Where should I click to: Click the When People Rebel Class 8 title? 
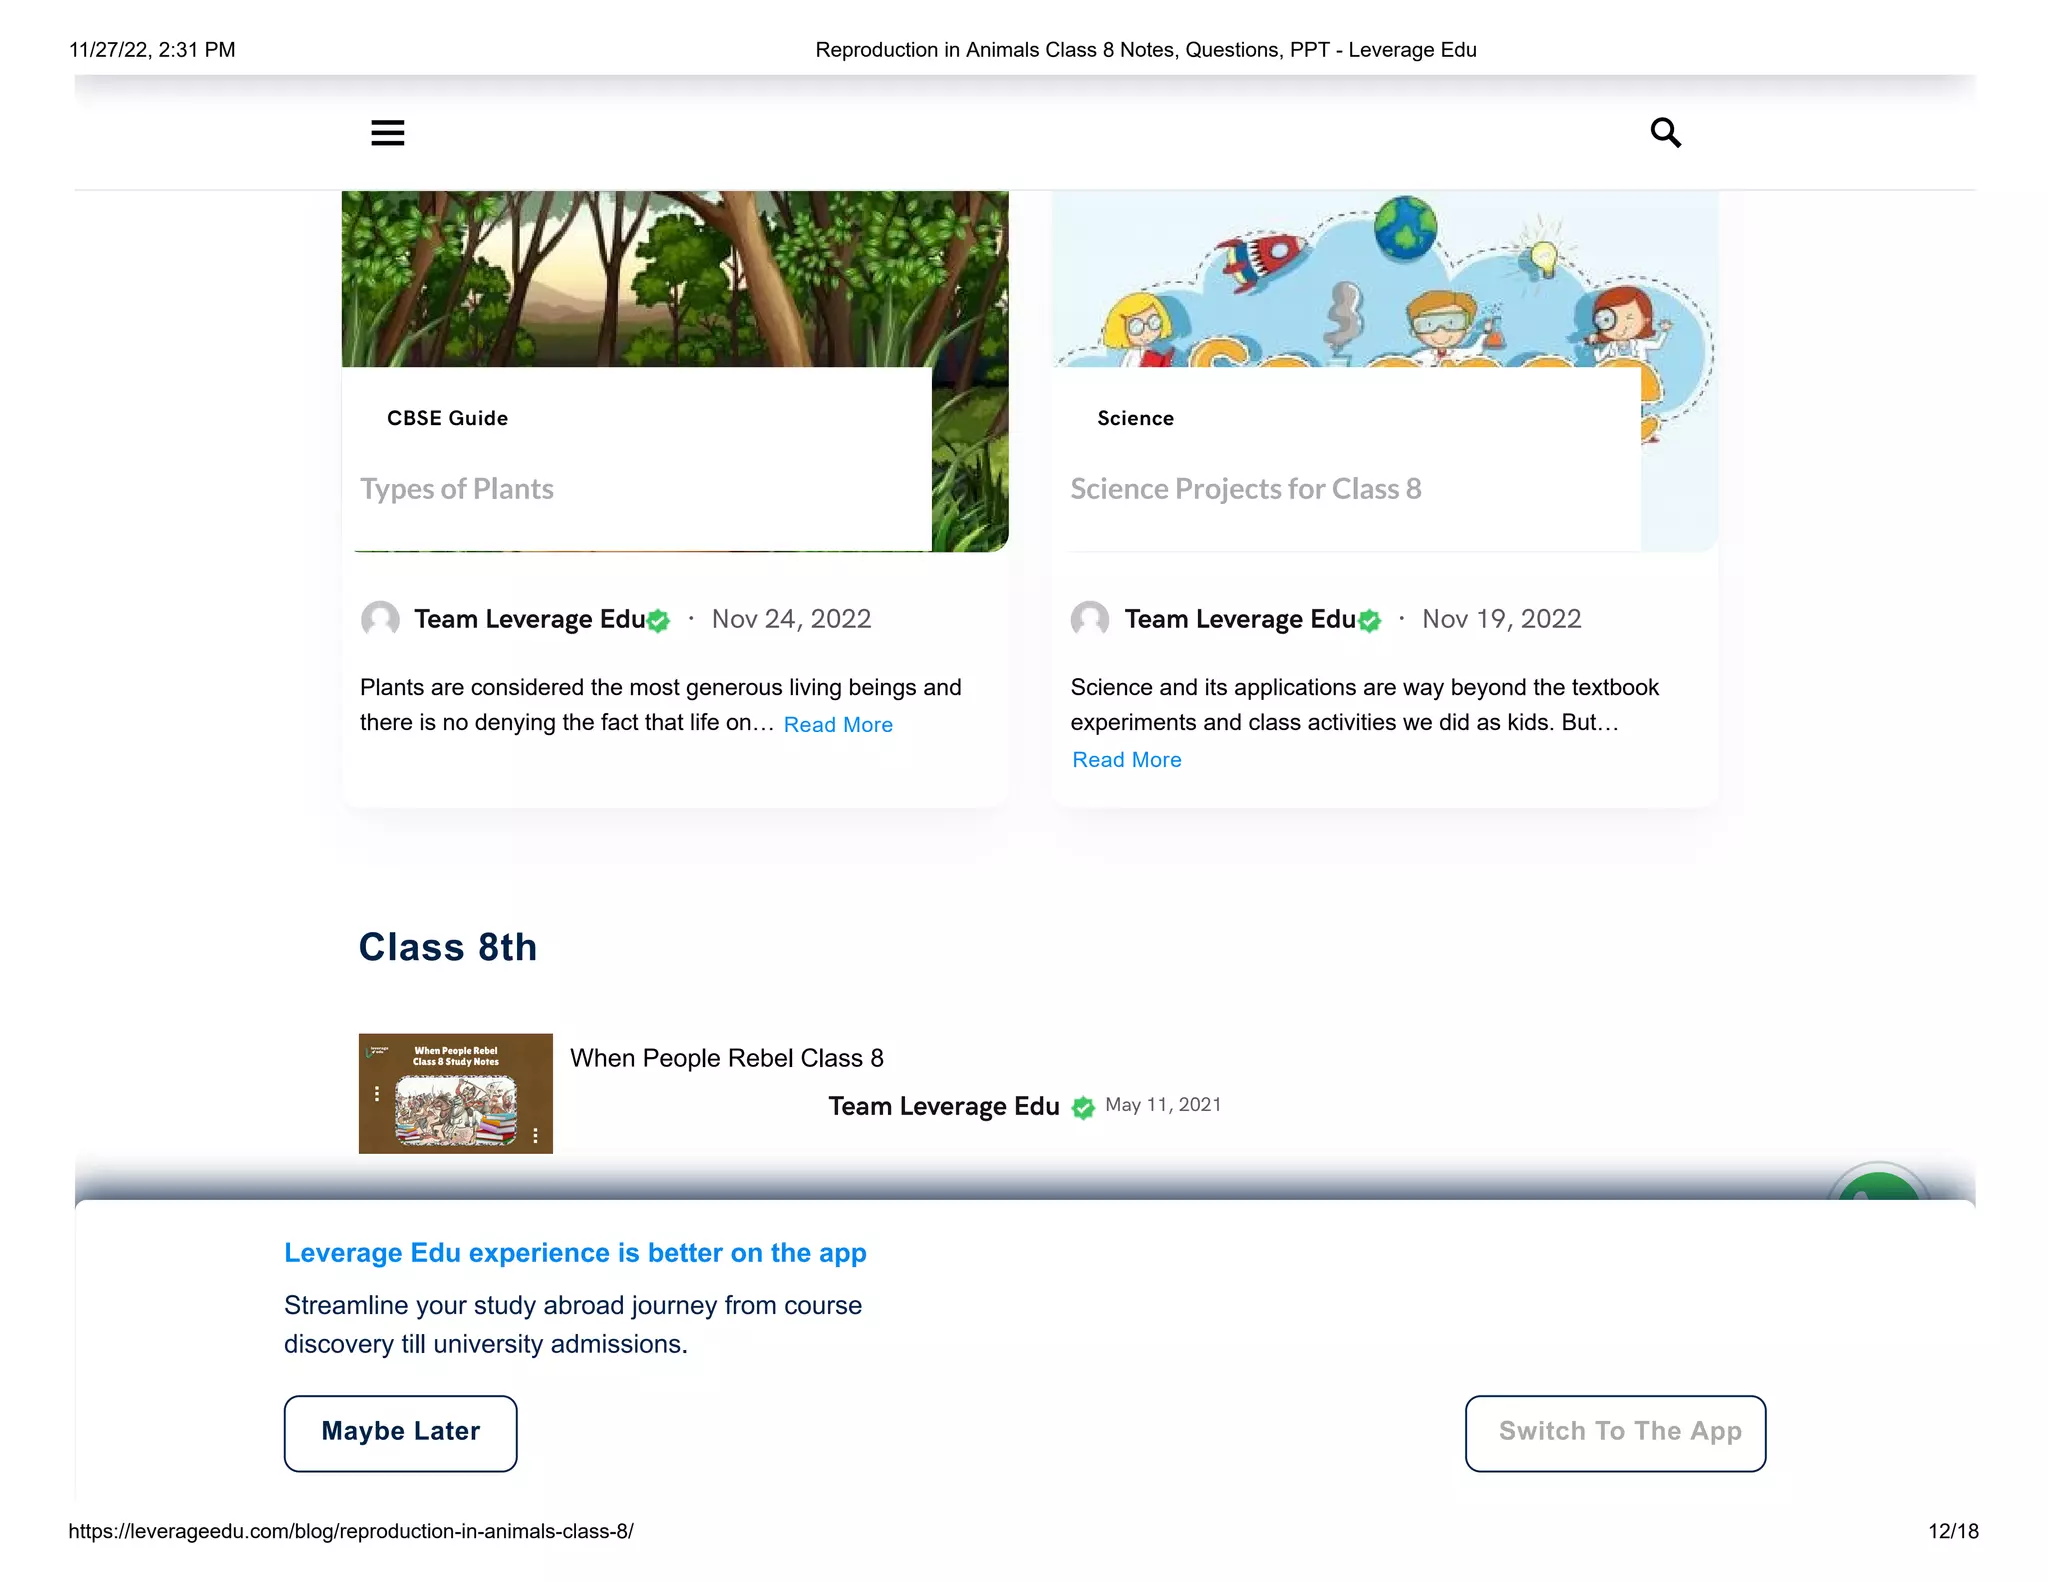[x=727, y=1058]
